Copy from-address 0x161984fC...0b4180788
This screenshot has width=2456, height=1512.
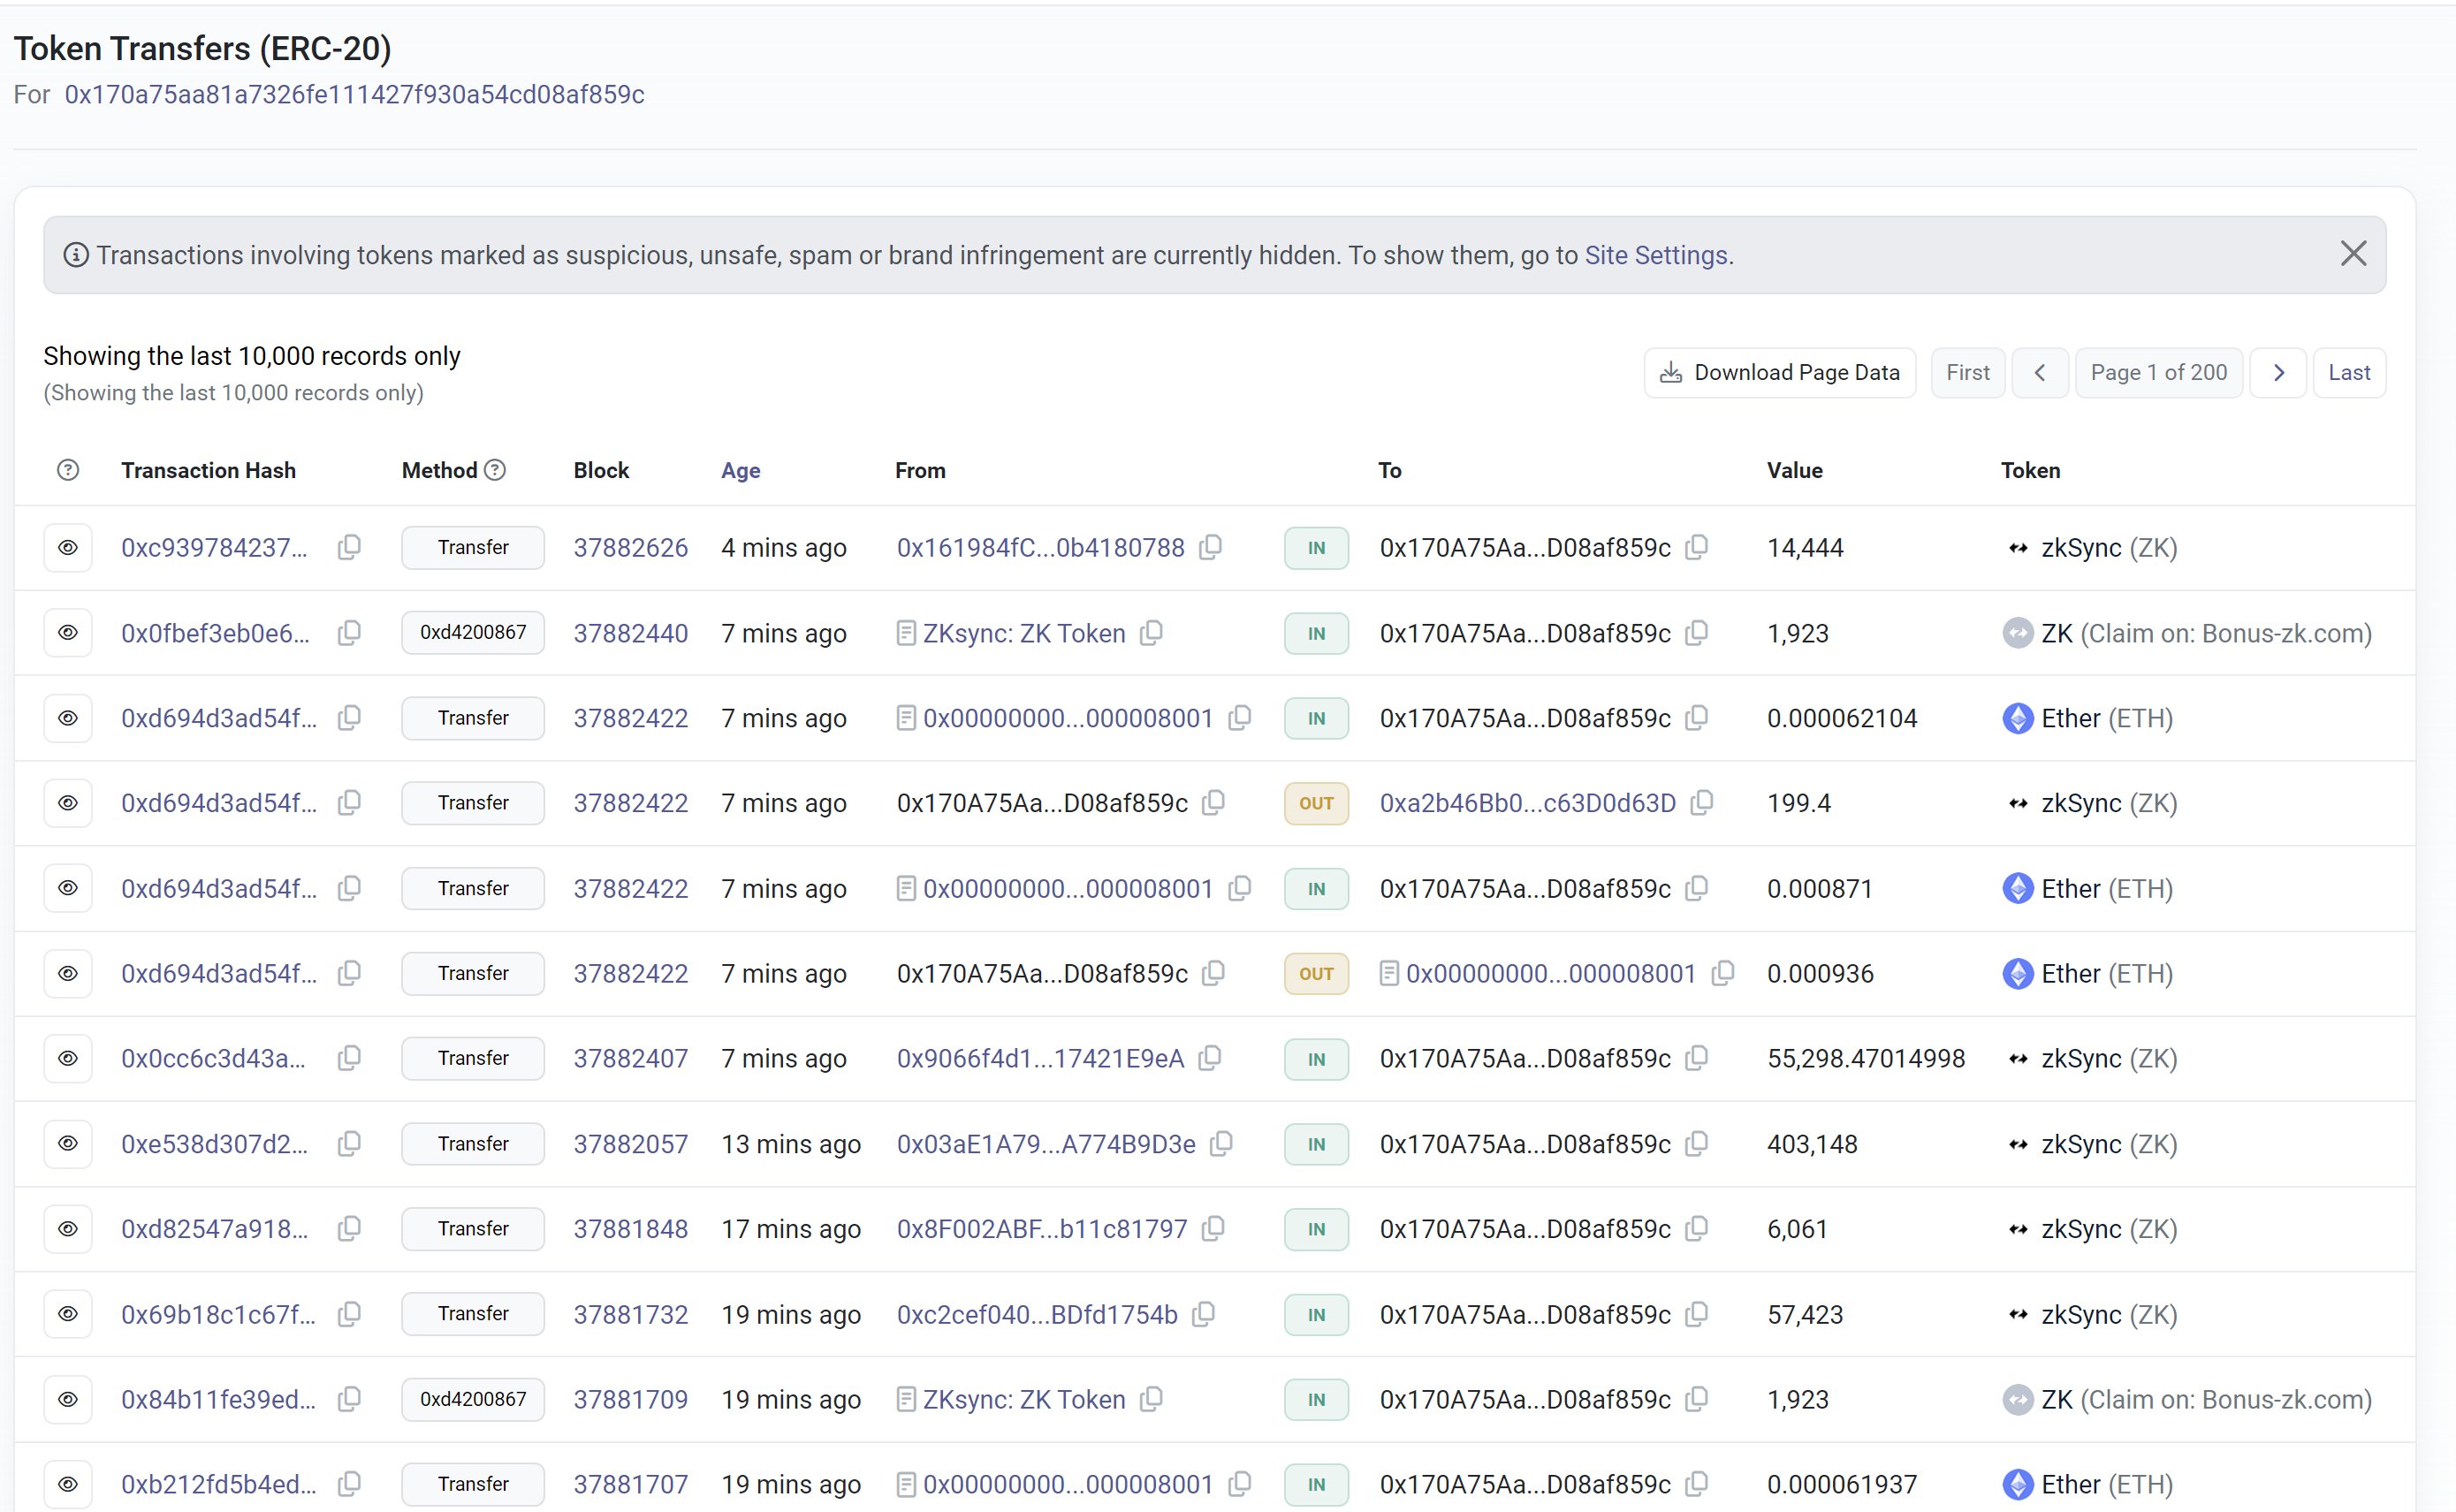click(x=1210, y=547)
